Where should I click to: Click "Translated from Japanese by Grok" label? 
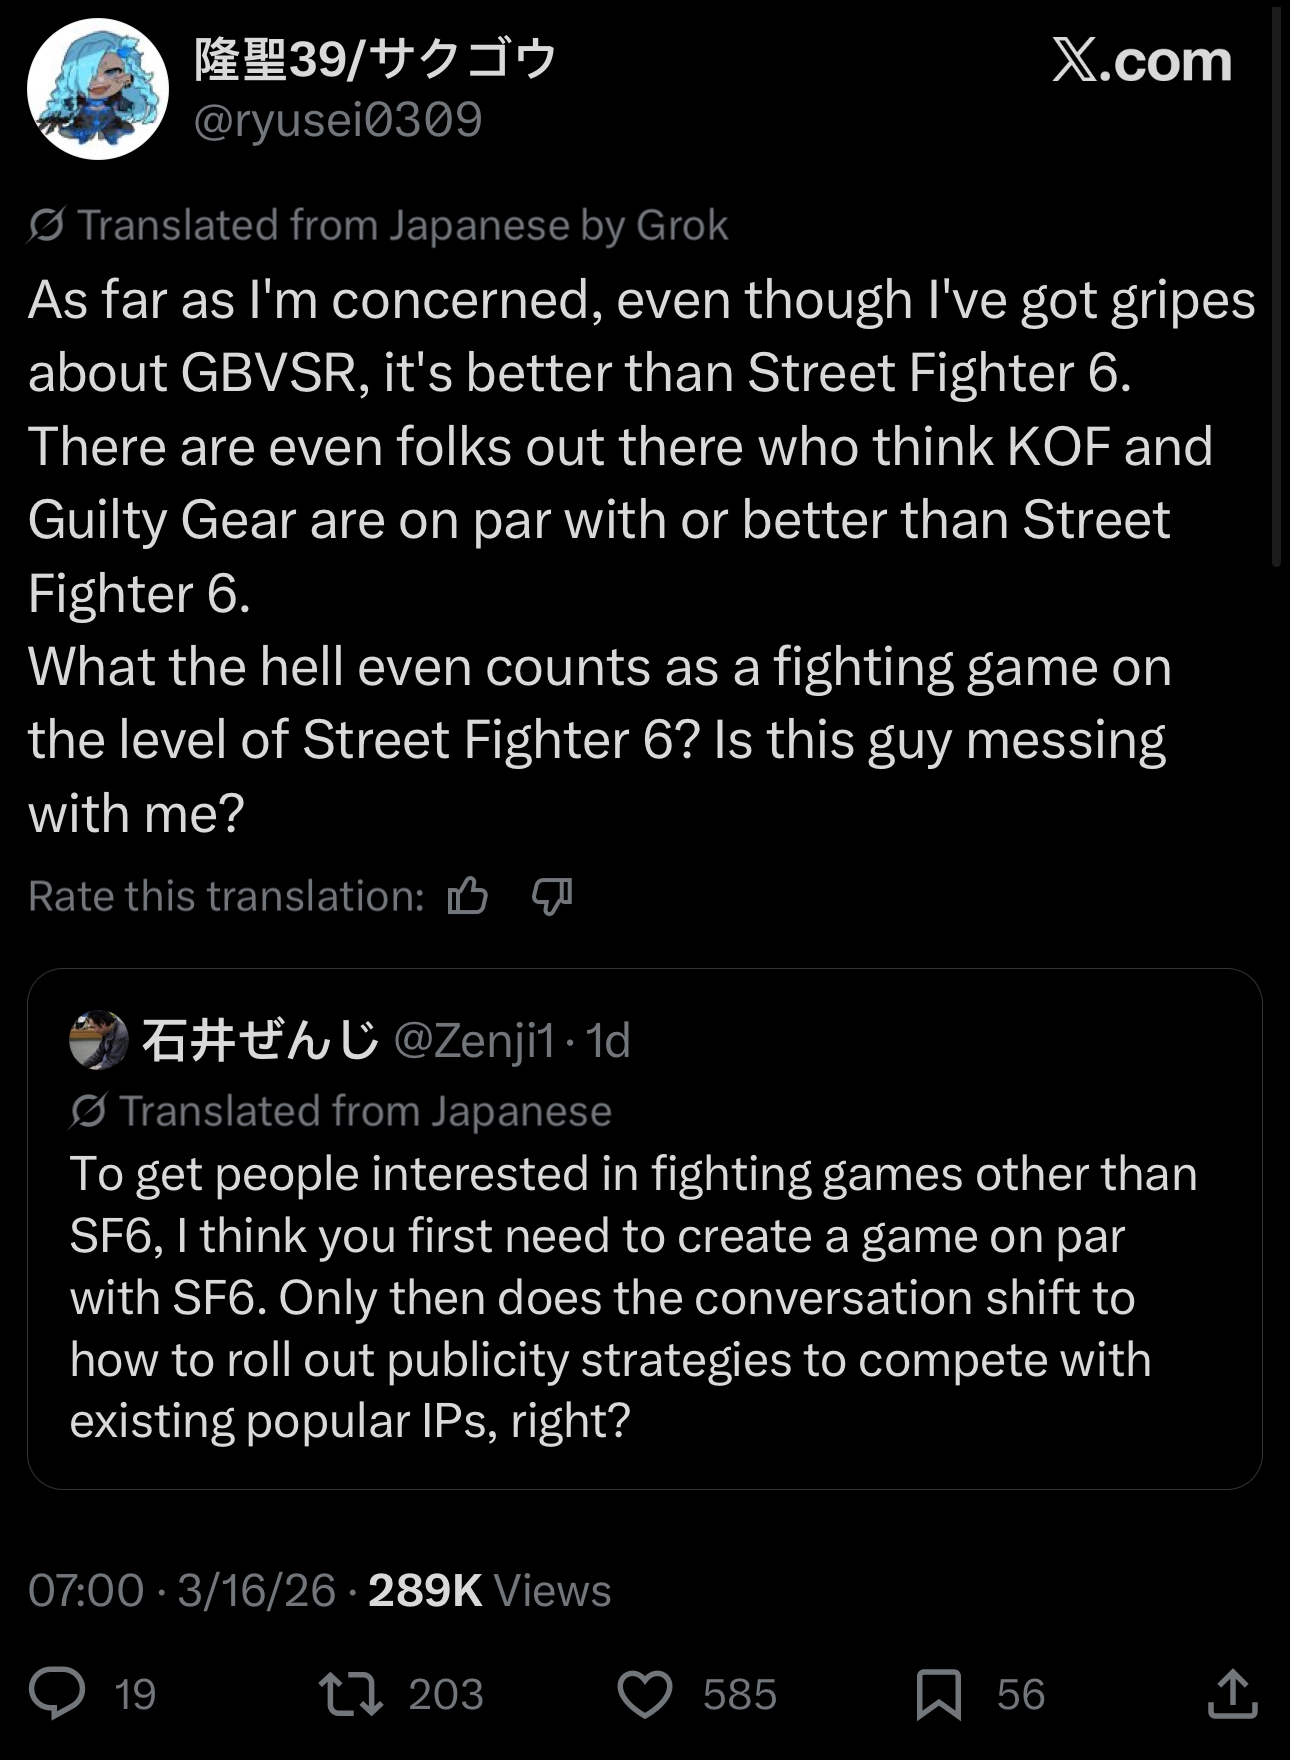[400, 225]
